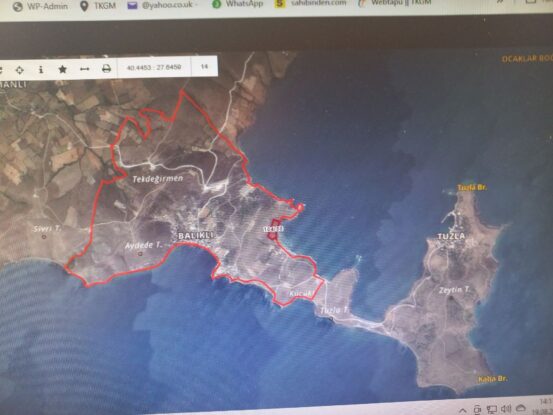The image size is (553, 415).
Task: Expand hidden system tray icons chevron
Action: [462, 411]
